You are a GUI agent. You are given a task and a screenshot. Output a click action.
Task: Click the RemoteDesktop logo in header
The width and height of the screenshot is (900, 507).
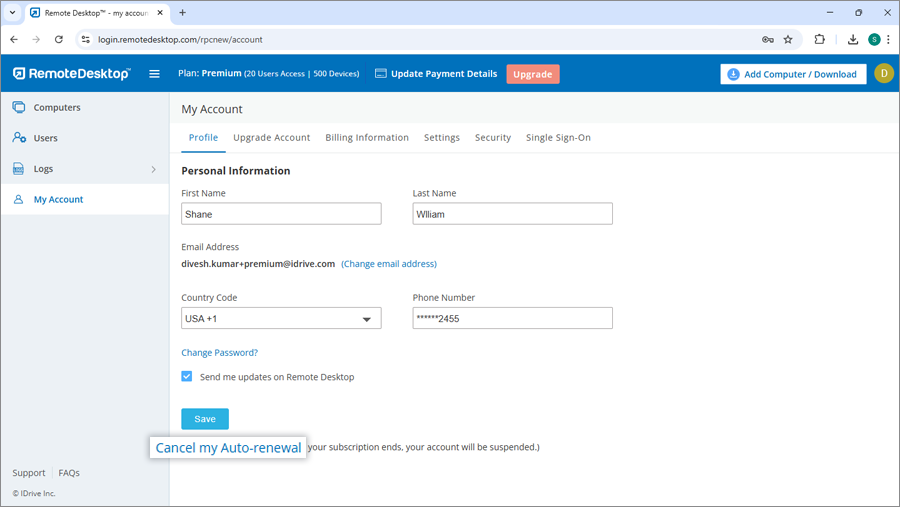click(x=71, y=74)
